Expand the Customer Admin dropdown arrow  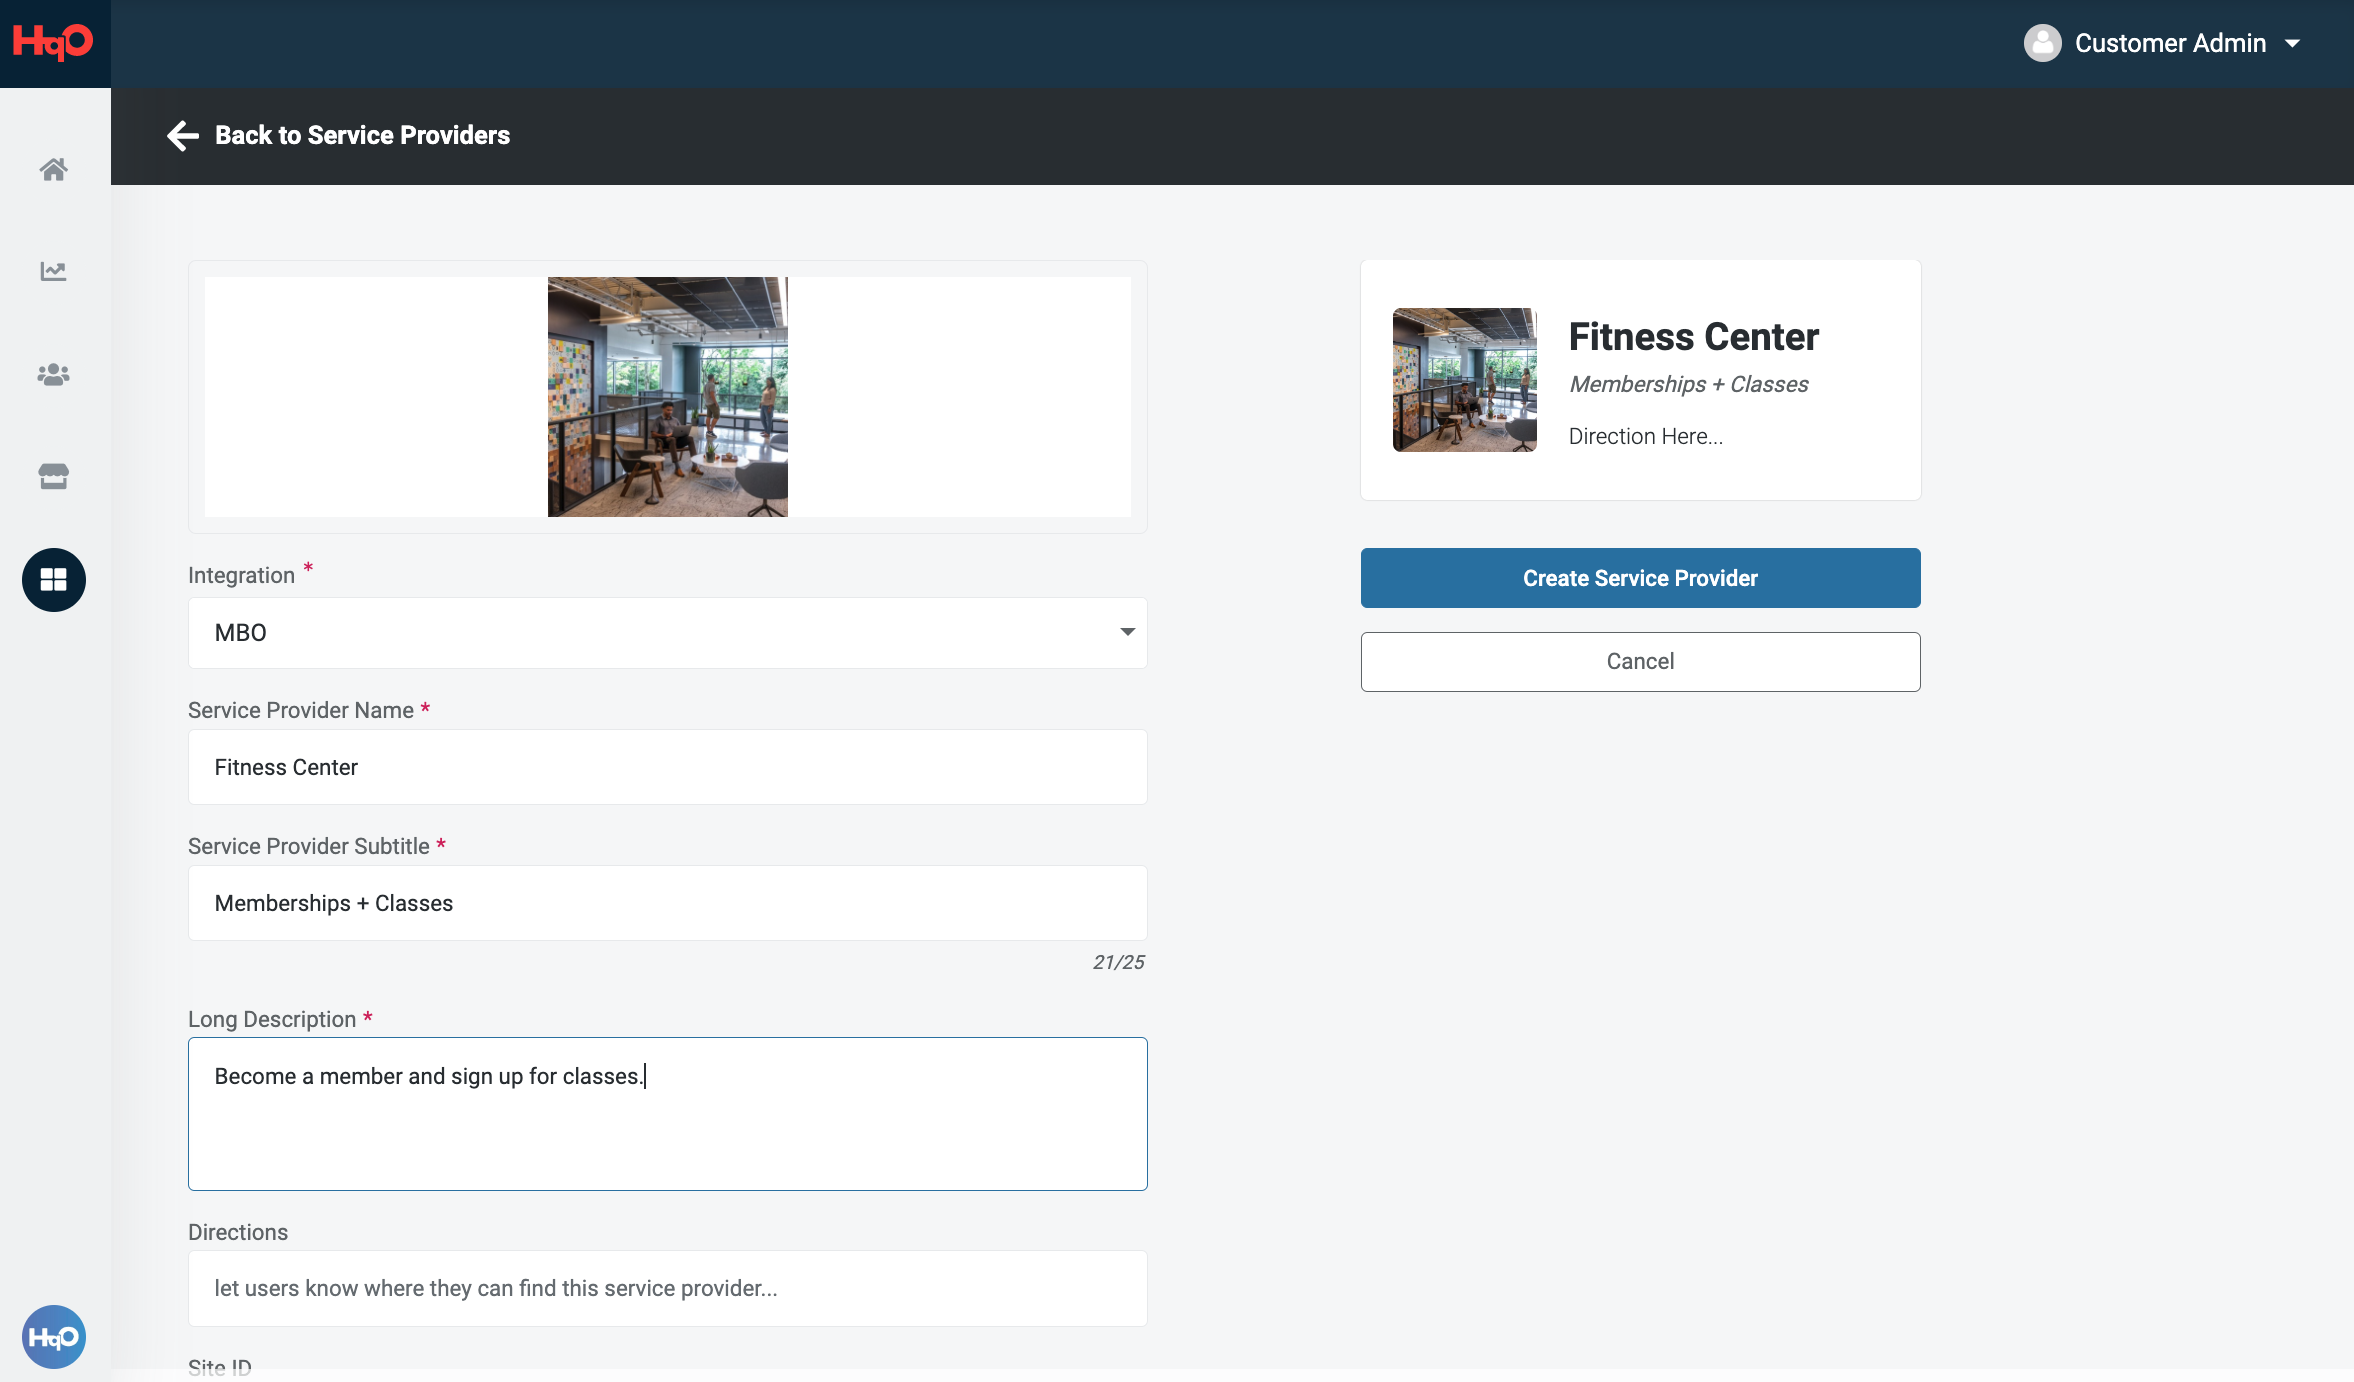coord(2293,43)
